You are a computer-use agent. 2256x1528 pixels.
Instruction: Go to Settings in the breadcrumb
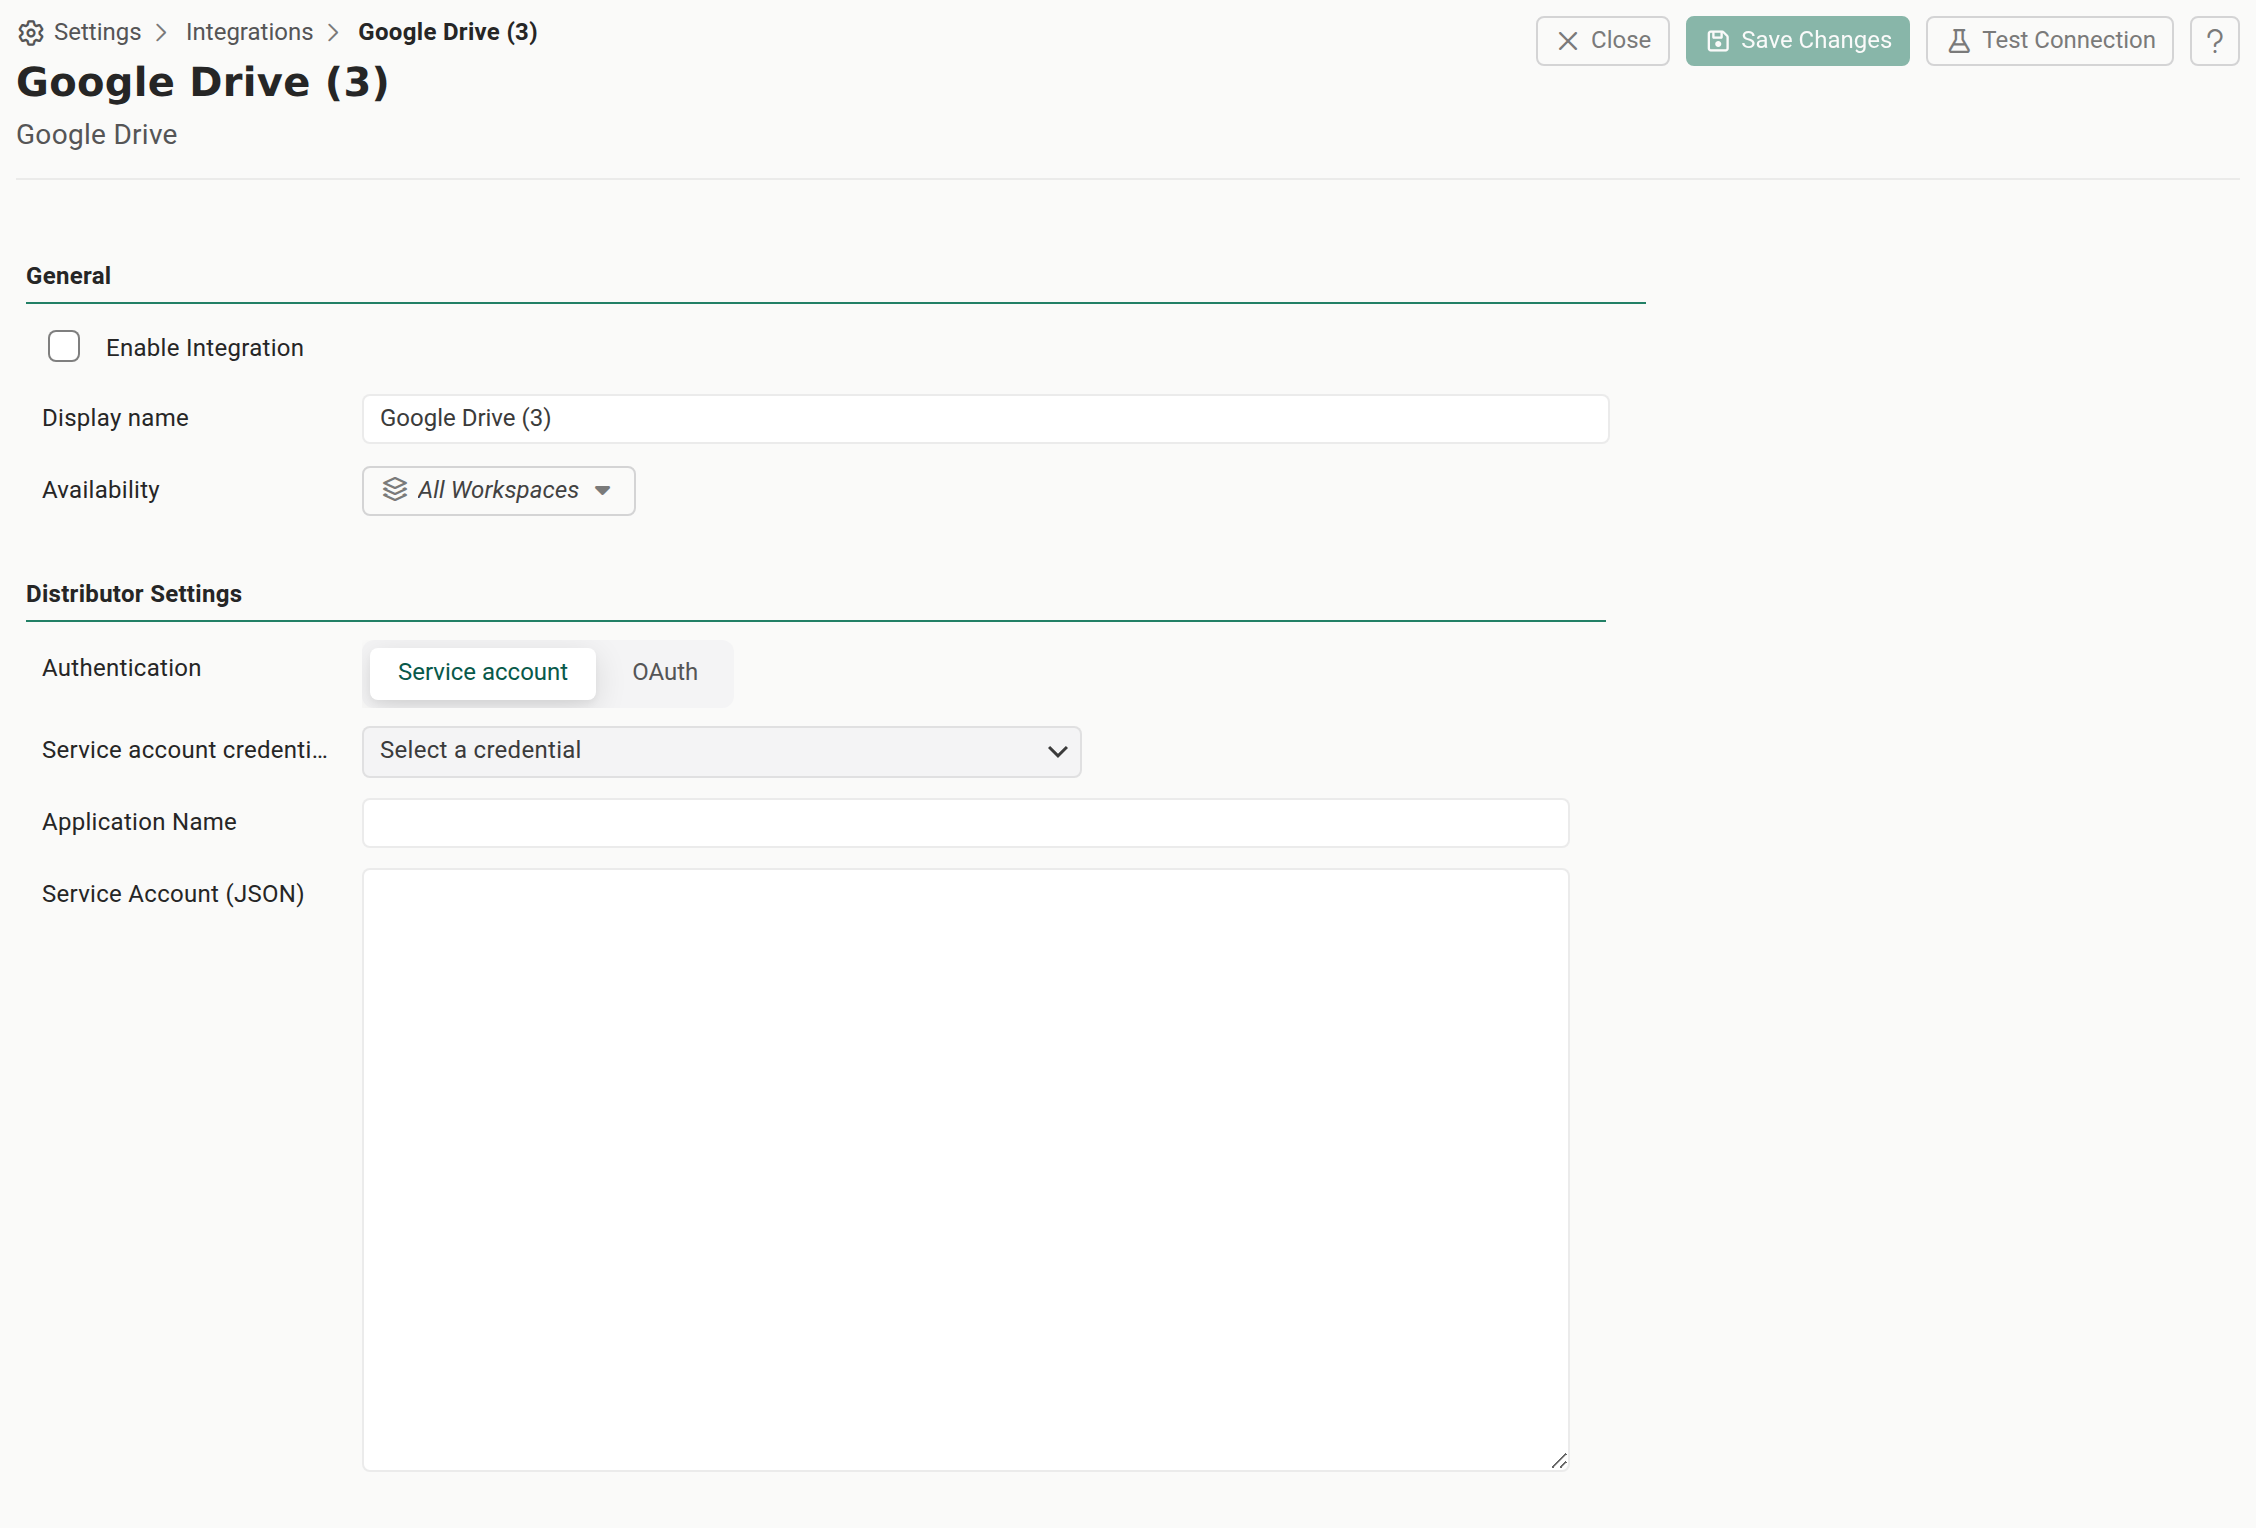pyautogui.click(x=97, y=32)
